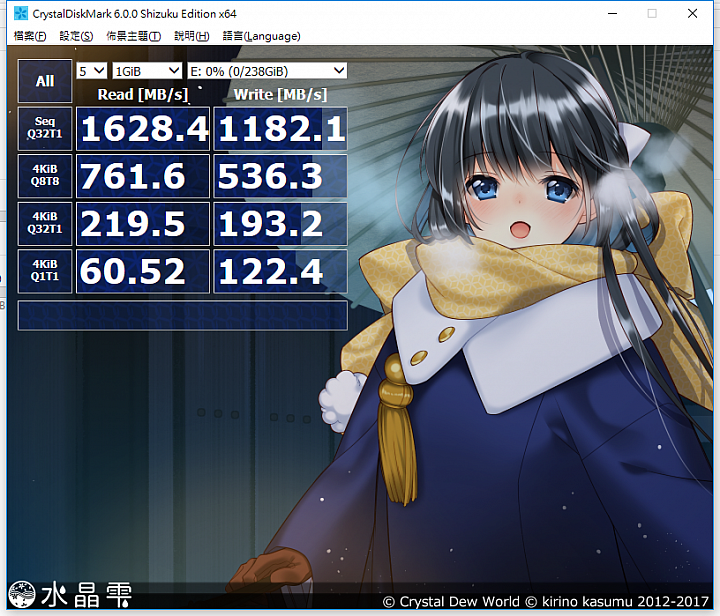Viewport: 720px width, 616px height.
Task: Open the 佈景主題(T) theme menu
Action: pos(134,36)
